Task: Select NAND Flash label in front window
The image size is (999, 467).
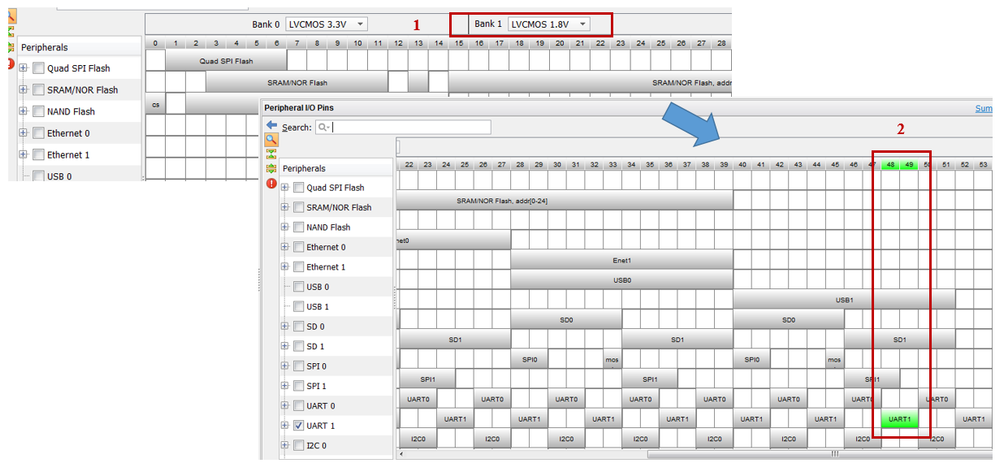Action: [328, 227]
